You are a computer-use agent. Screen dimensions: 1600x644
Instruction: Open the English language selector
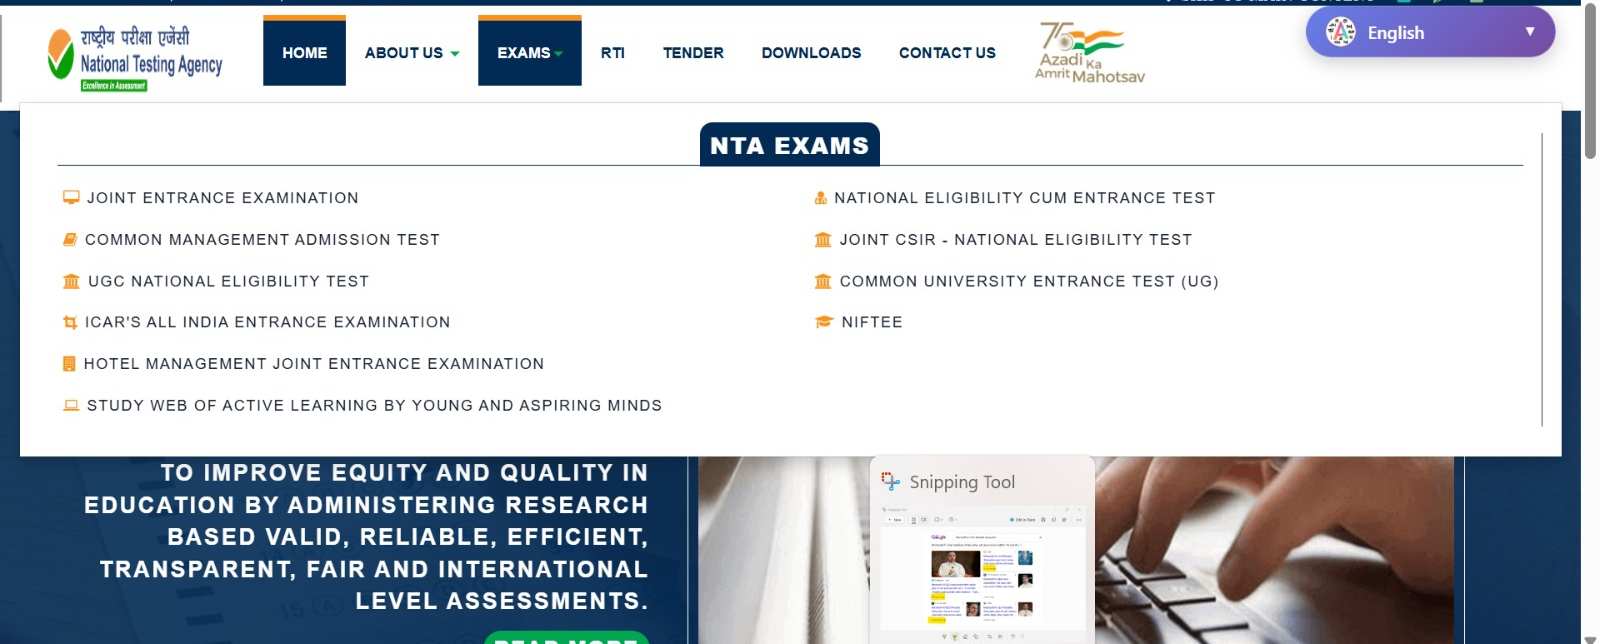tap(1430, 32)
